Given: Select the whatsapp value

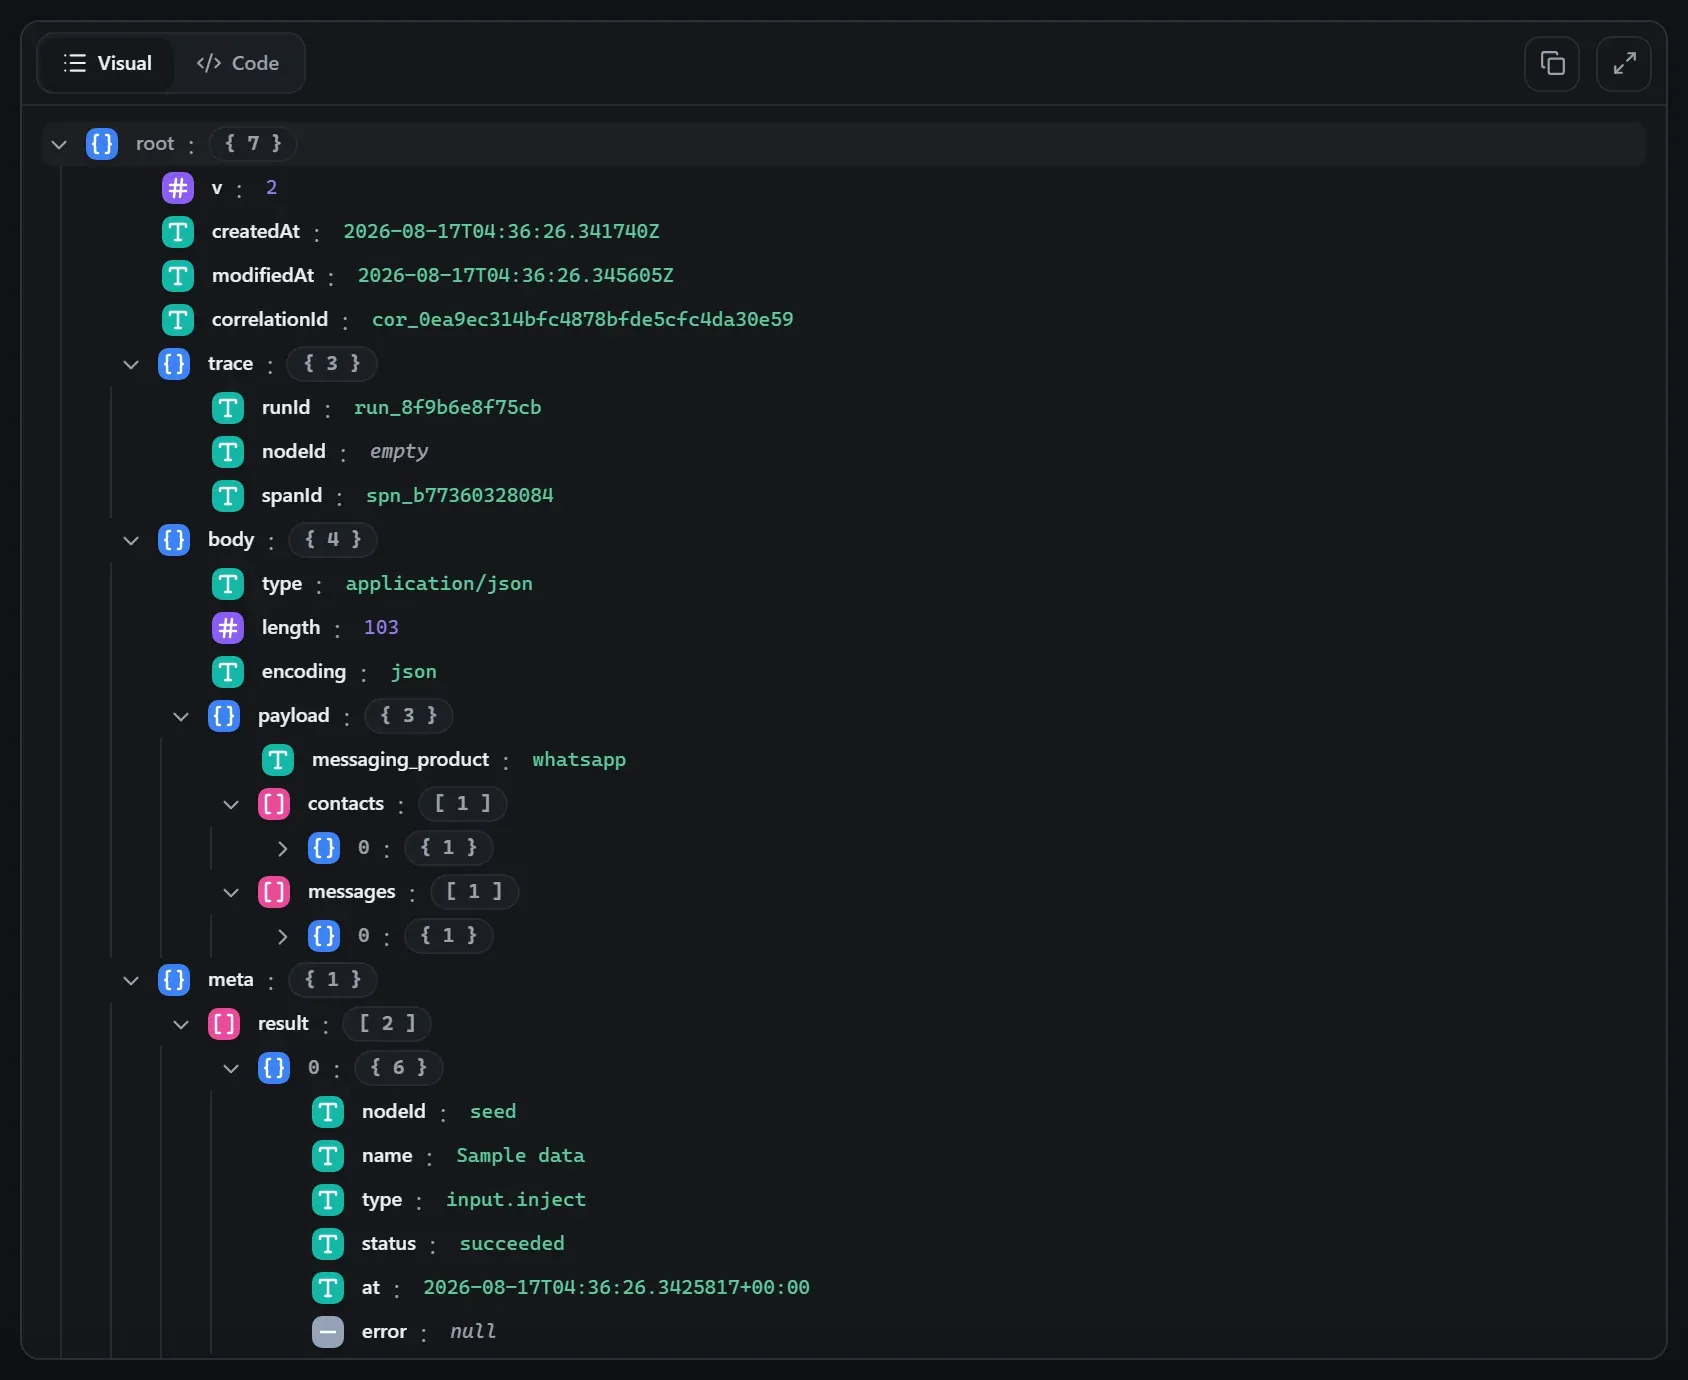Looking at the screenshot, I should tap(579, 760).
